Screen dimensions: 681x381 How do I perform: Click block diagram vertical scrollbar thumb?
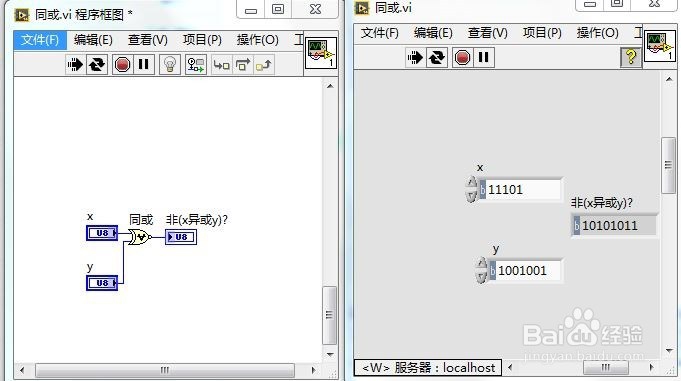(329, 315)
